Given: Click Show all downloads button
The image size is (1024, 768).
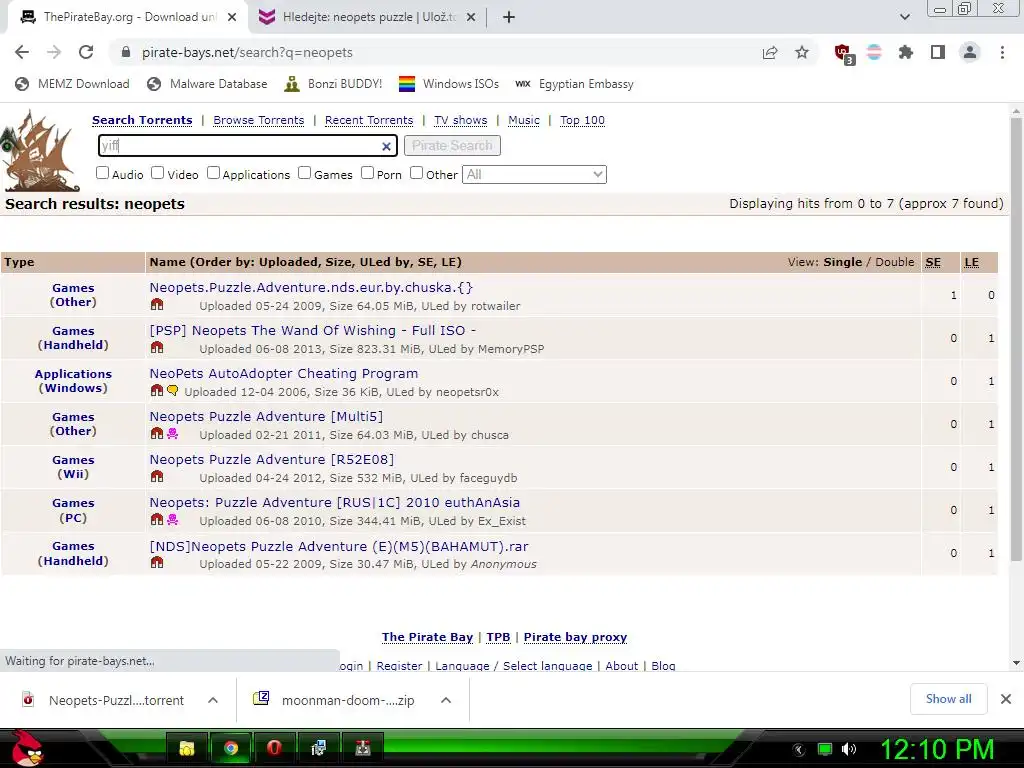Looking at the screenshot, I should [948, 699].
